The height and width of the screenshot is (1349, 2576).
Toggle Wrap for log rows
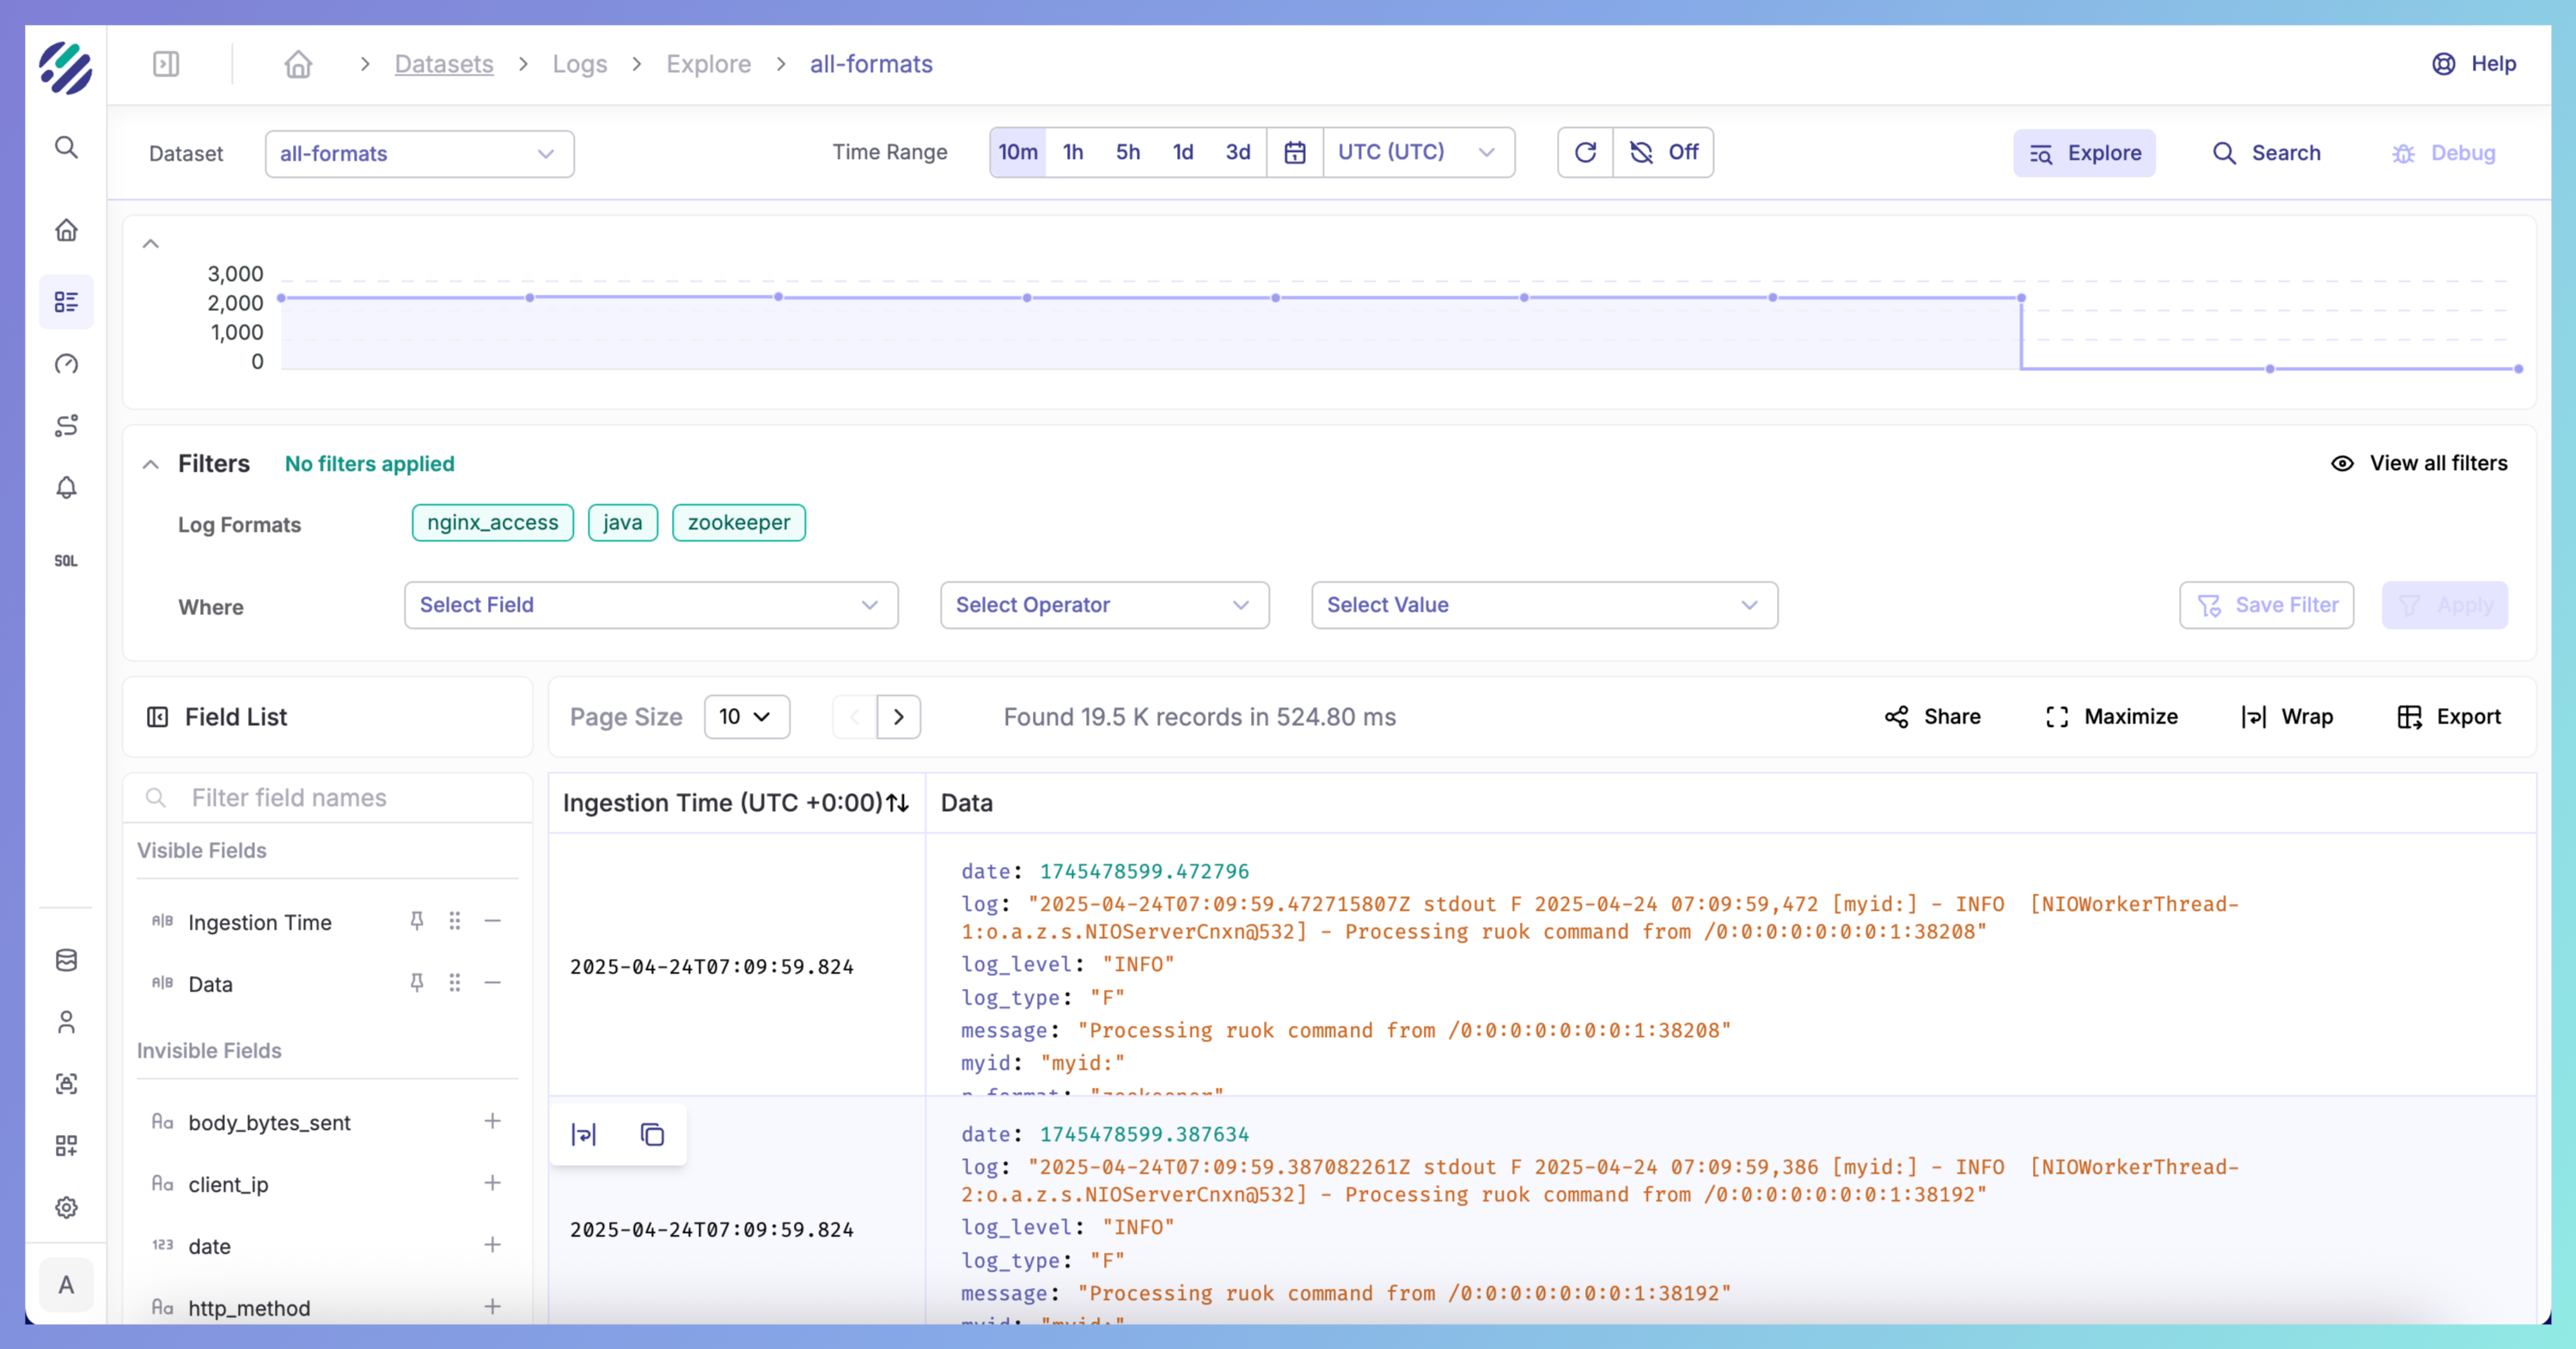point(2287,716)
